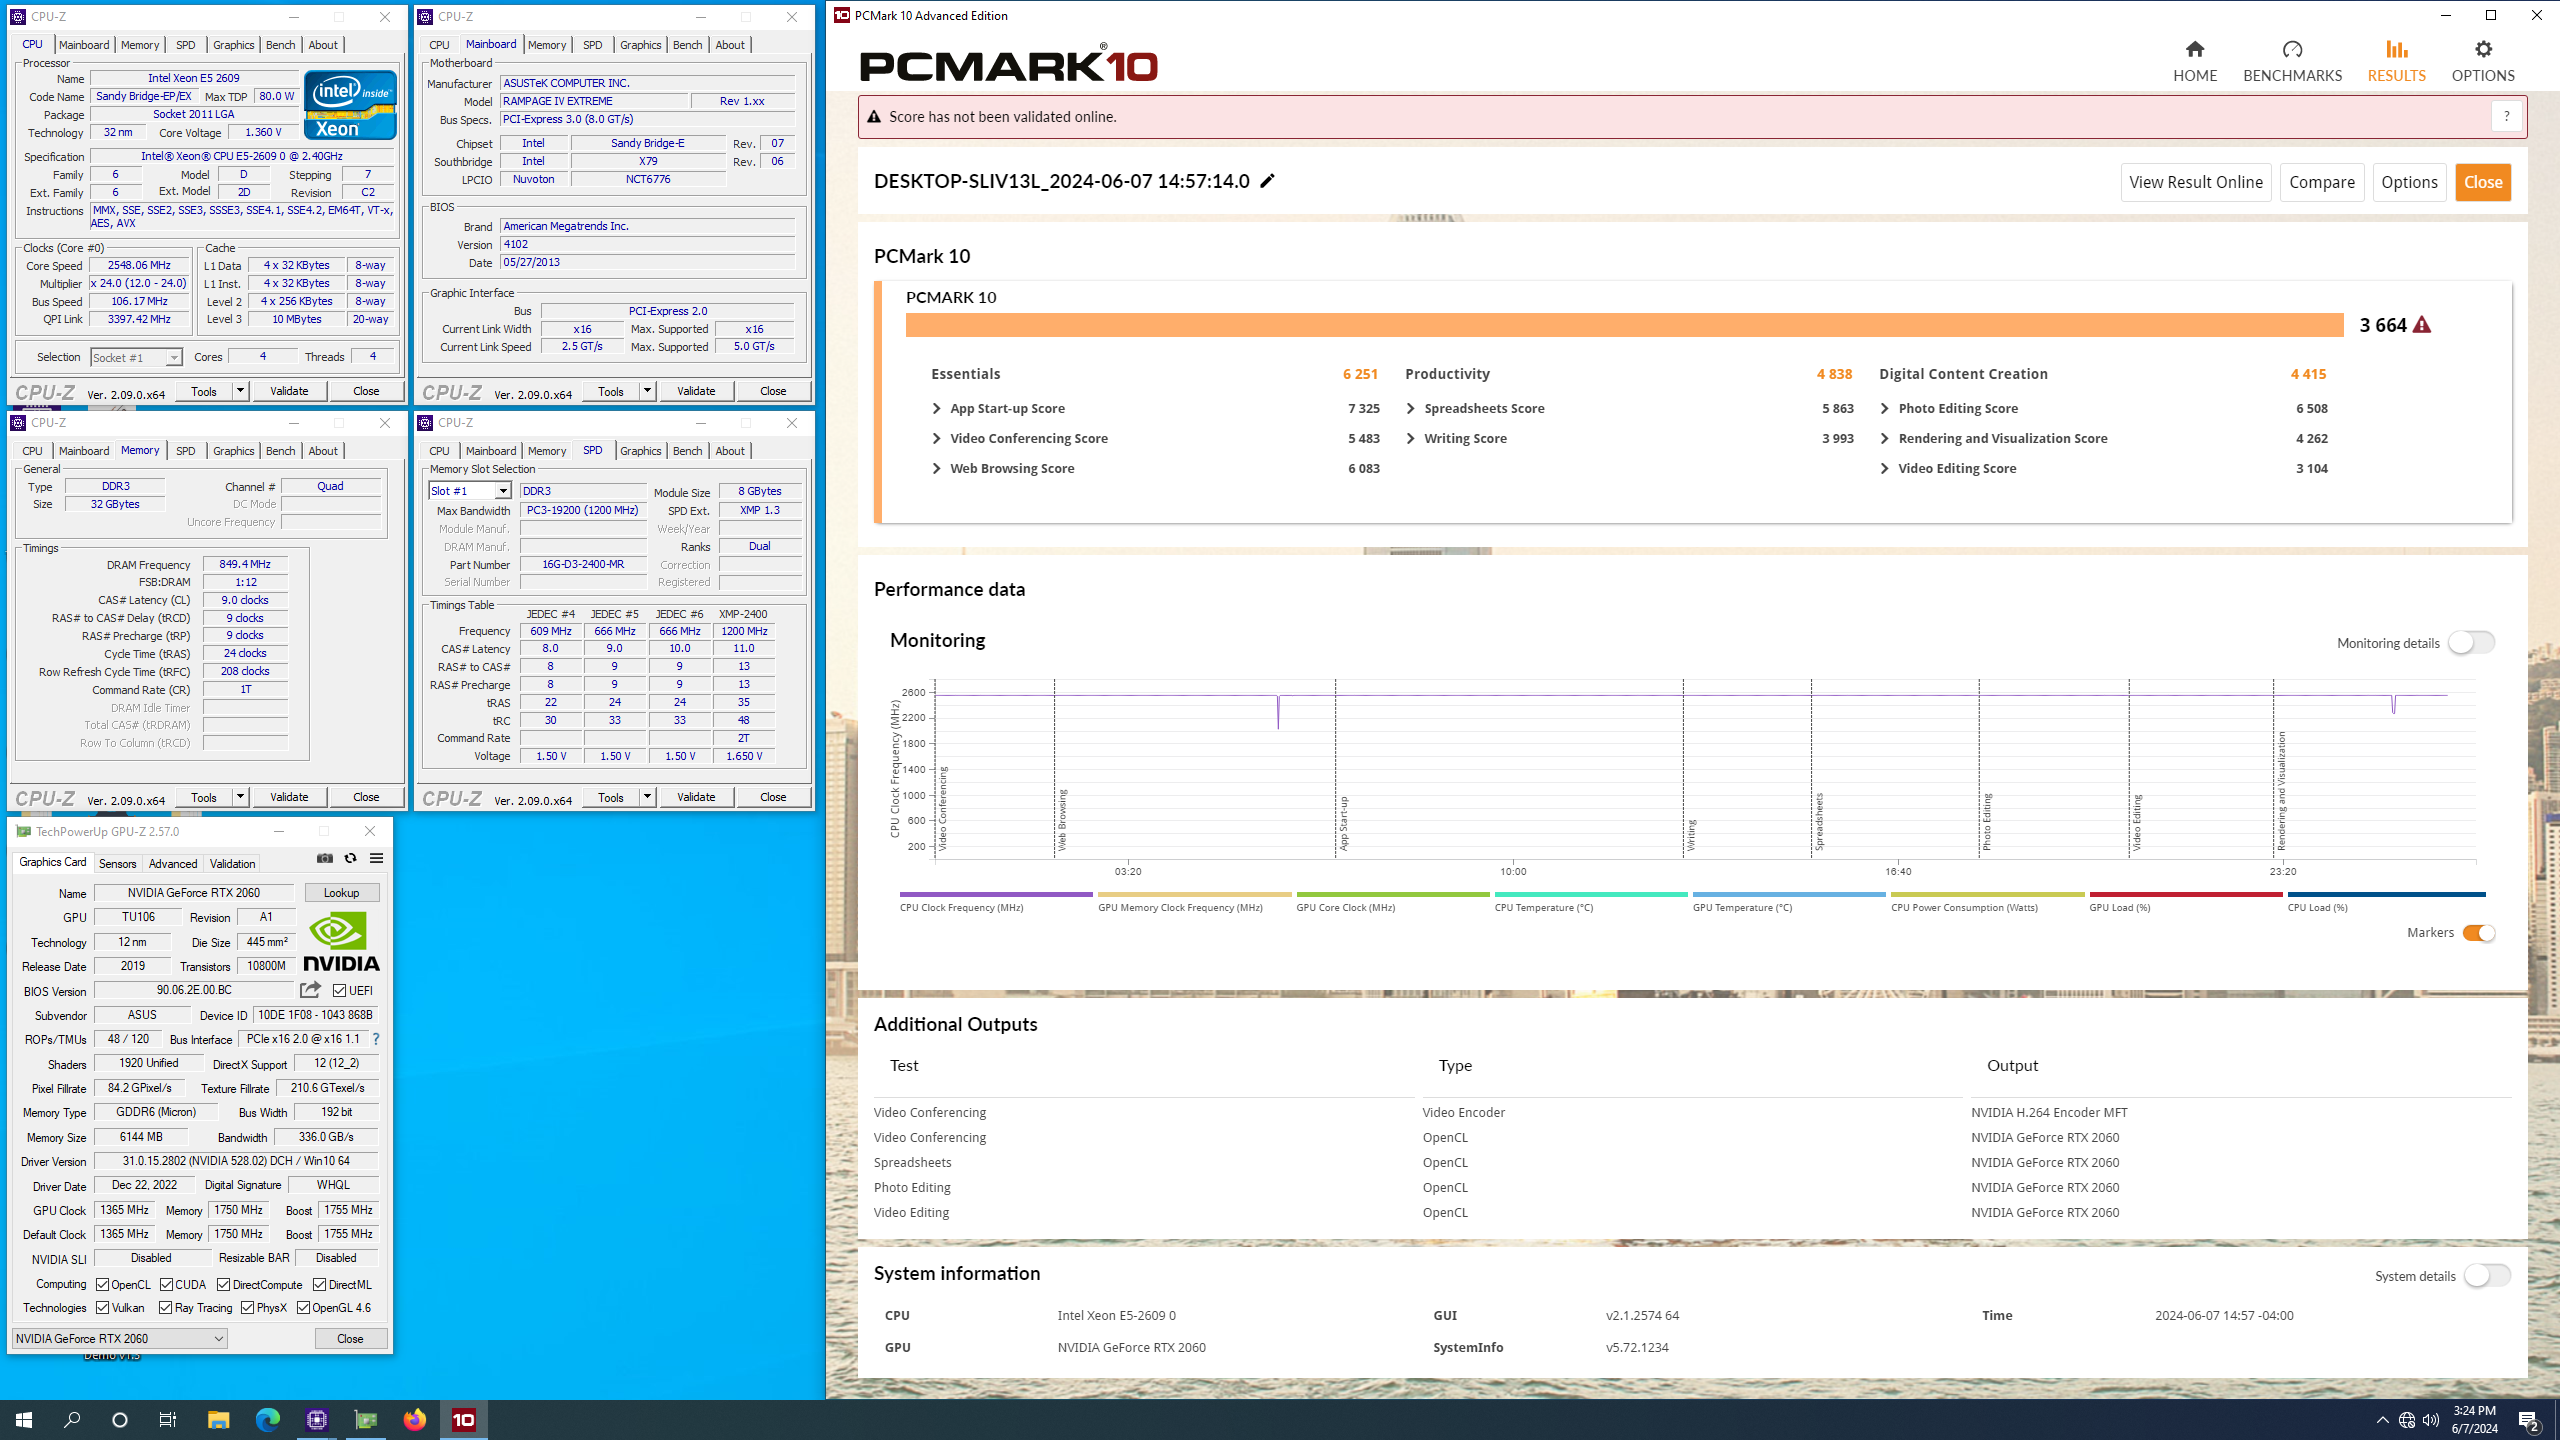Open the Options gear in PCMark
The height and width of the screenshot is (1440, 2560).
2483,49
